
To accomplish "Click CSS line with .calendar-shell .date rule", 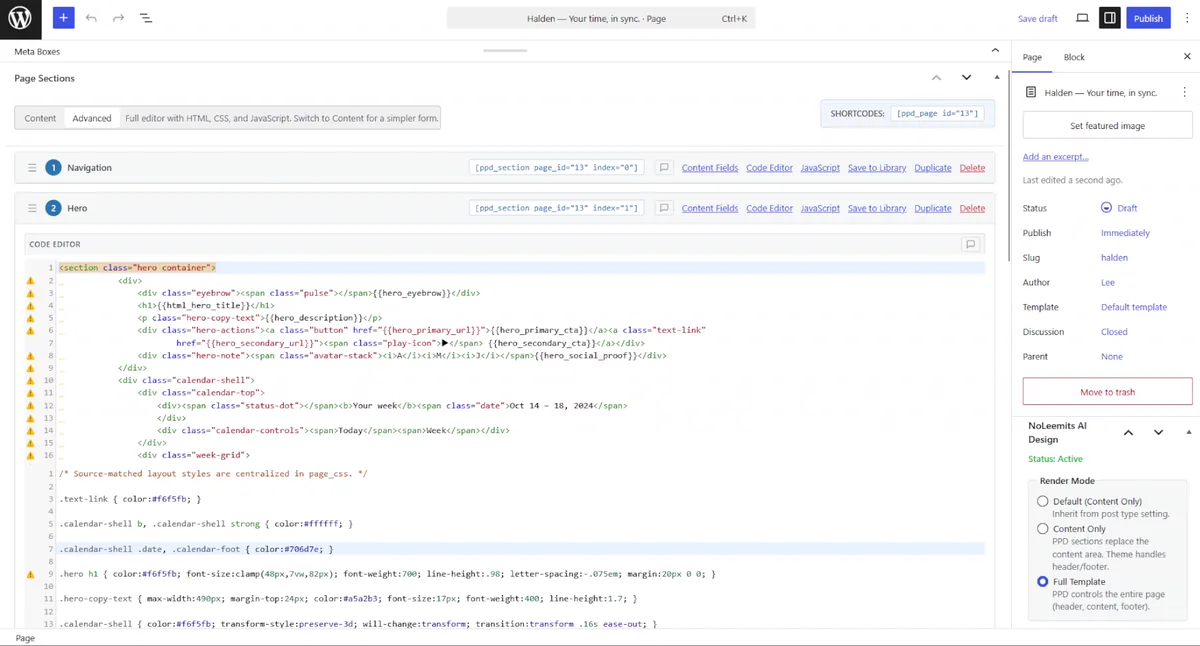I will click(x=520, y=549).
